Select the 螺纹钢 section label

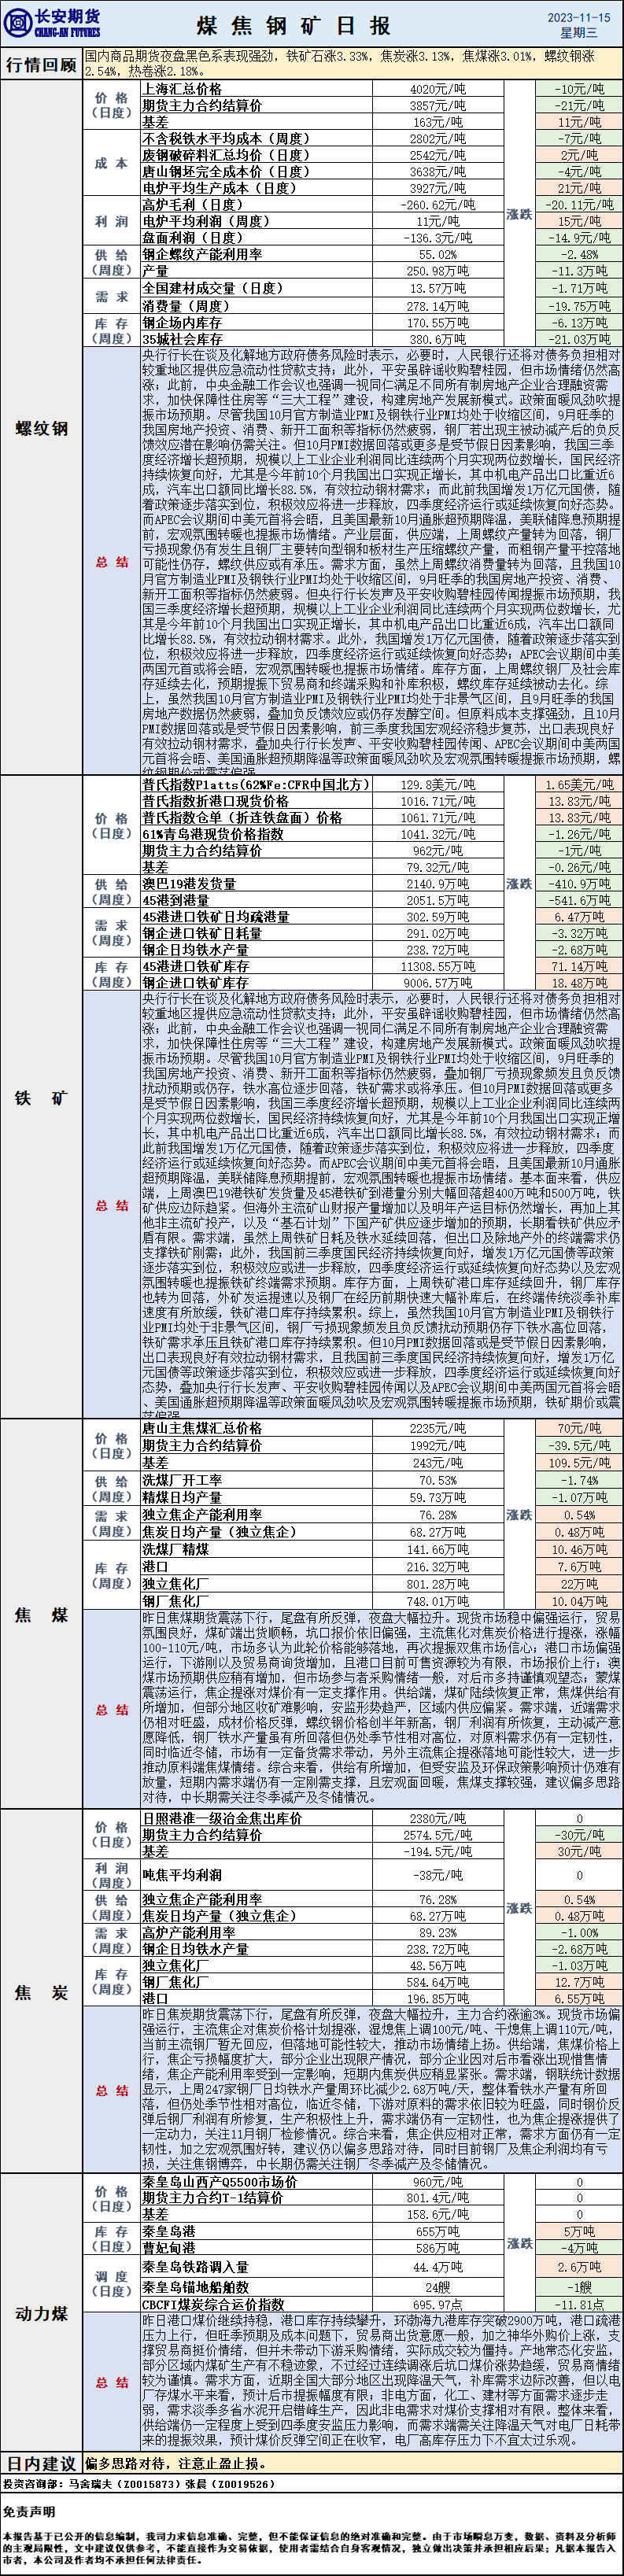tap(41, 429)
